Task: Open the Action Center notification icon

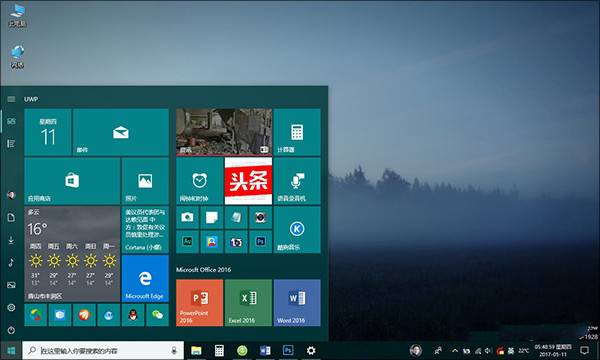Action: click(584, 350)
